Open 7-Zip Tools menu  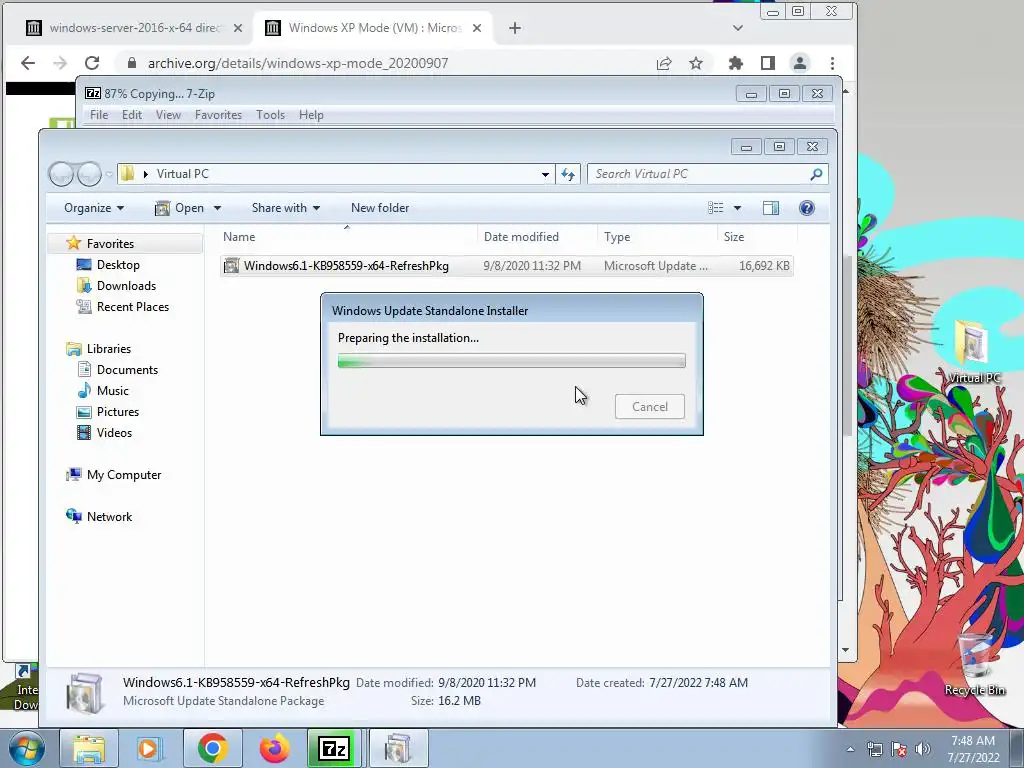pyautogui.click(x=270, y=114)
